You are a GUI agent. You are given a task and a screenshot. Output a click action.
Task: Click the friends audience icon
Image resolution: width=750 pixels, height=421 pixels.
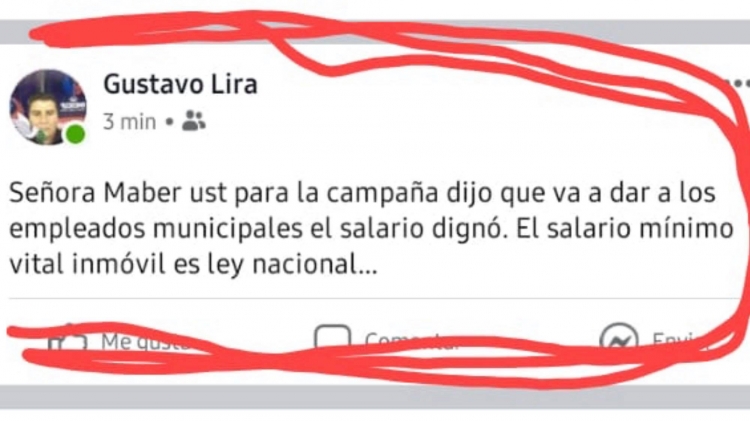(x=193, y=121)
